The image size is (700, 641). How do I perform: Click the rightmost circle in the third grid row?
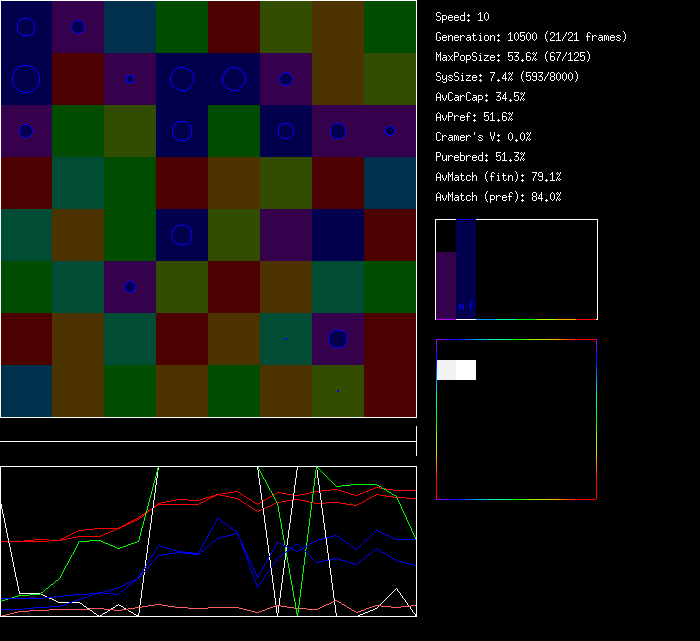[x=390, y=131]
